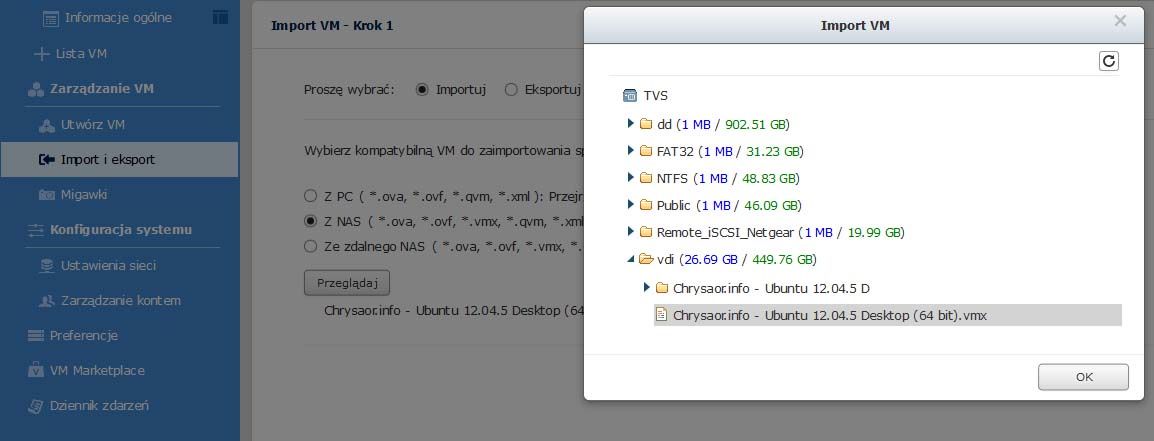Open Utwórz VM in the sidebar
Screen dimensions: 1154x441
pos(93,125)
